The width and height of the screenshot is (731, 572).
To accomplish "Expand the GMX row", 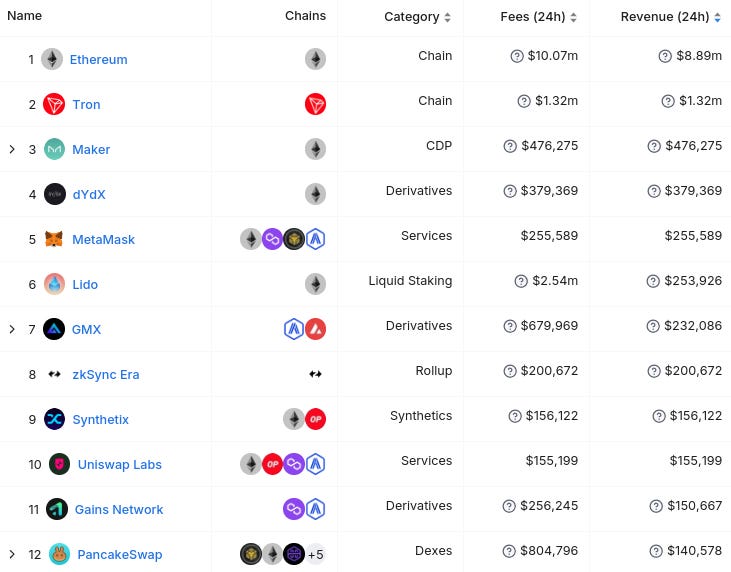I will click(x=12, y=329).
